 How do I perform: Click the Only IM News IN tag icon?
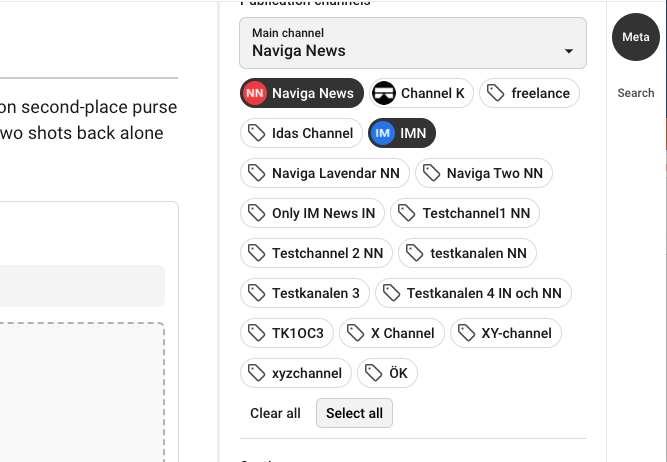[256, 213]
